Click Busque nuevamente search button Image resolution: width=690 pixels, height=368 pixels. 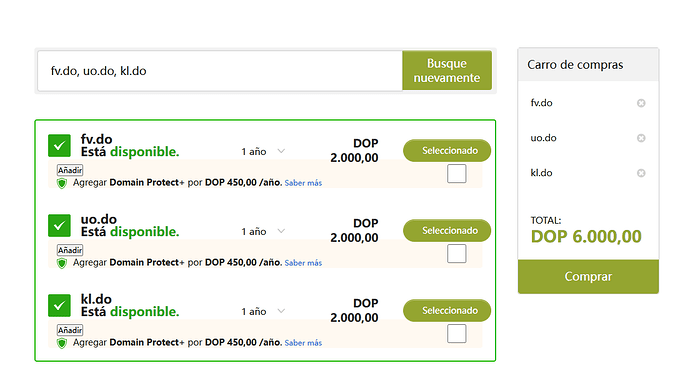coord(447,70)
